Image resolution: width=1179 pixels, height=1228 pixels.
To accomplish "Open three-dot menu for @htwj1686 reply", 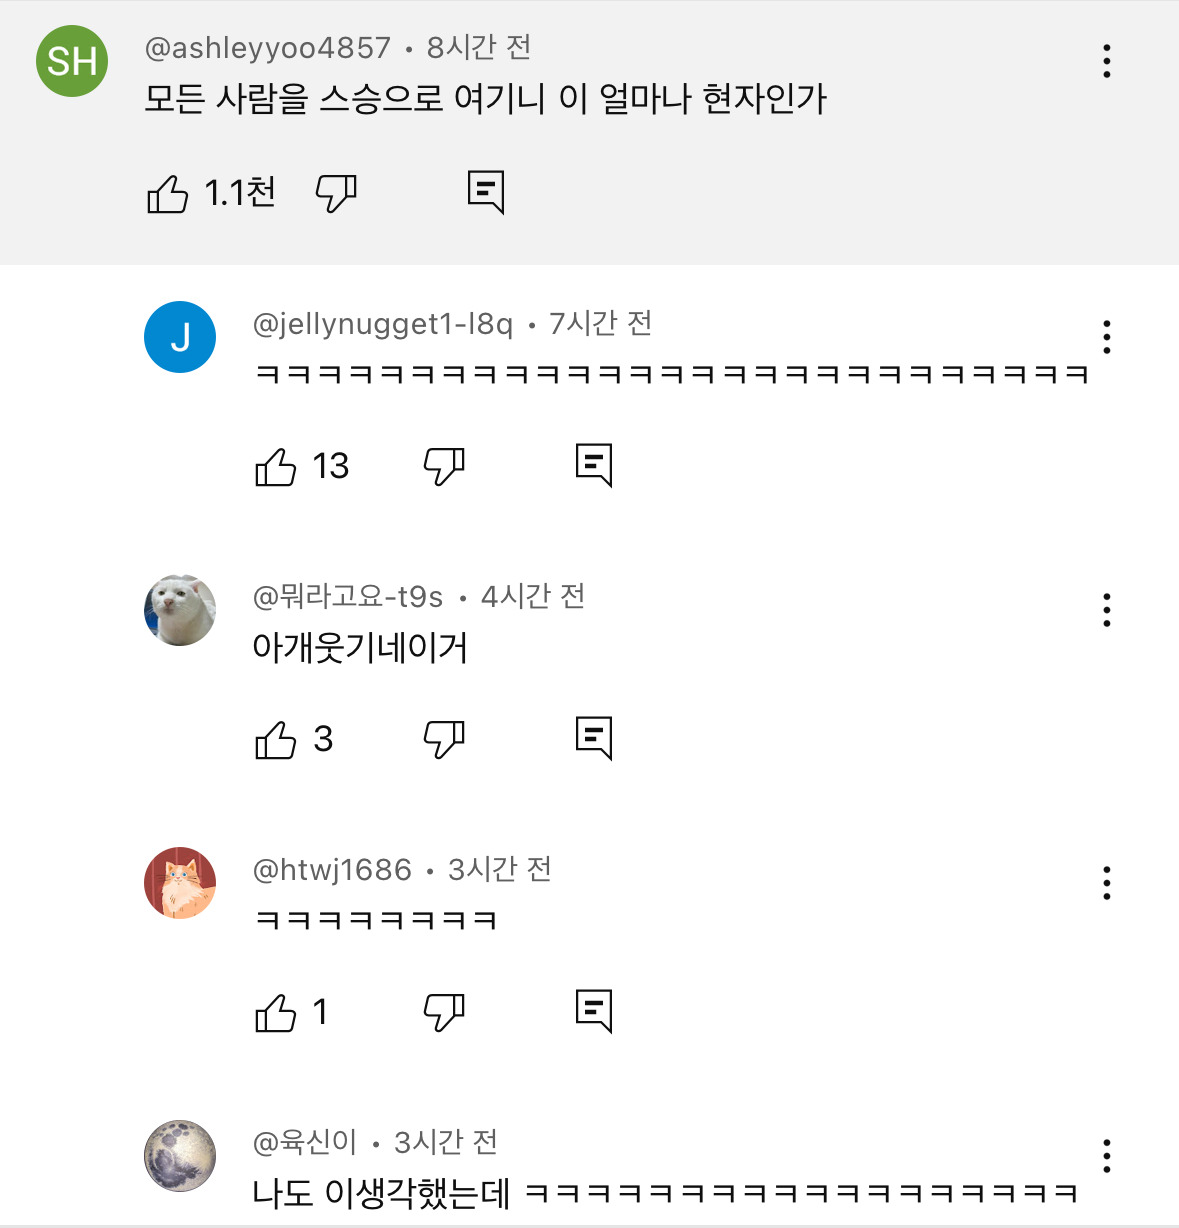I will pos(1106,883).
